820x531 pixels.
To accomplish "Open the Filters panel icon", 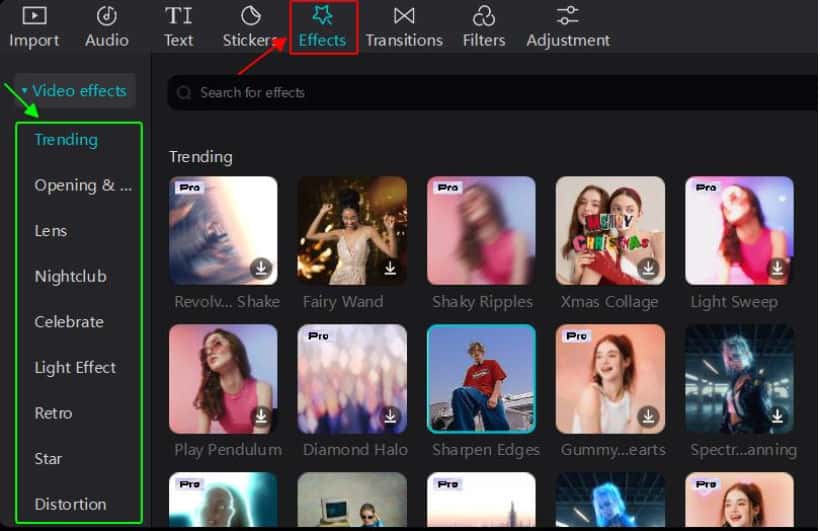I will click(x=484, y=16).
